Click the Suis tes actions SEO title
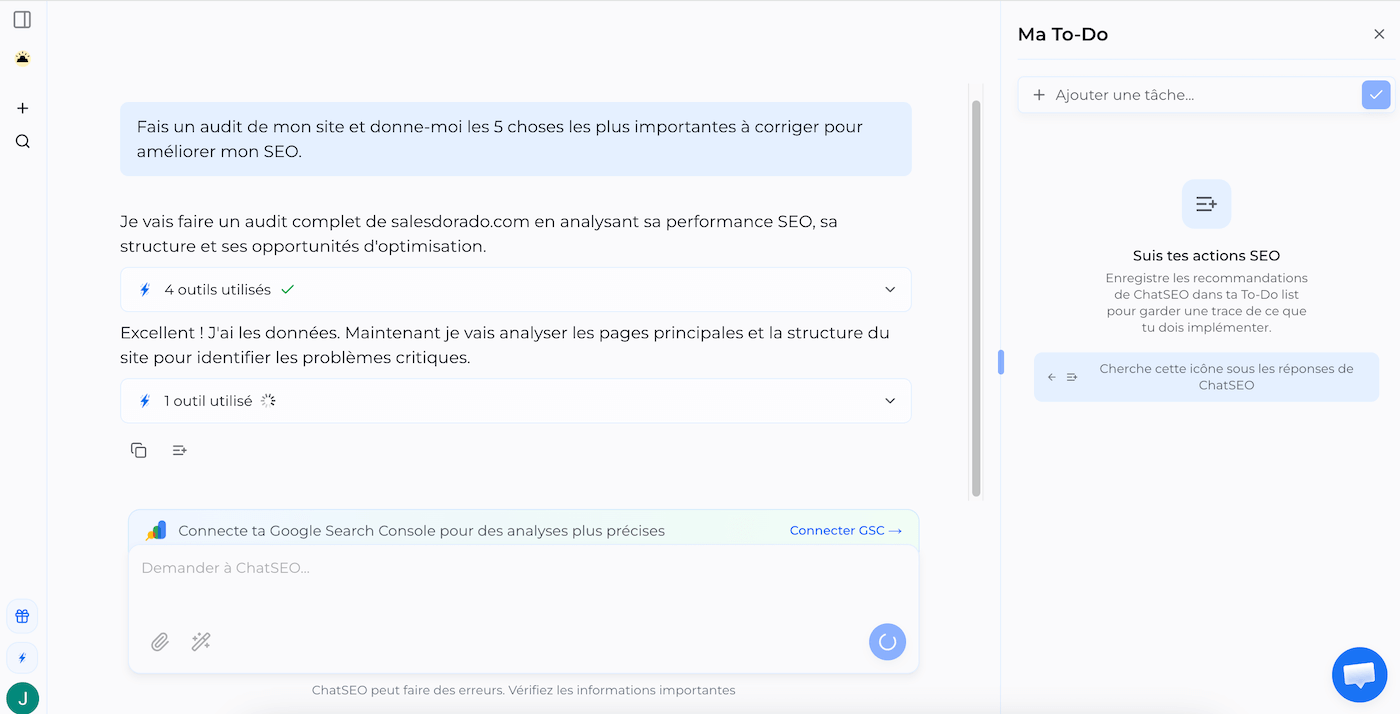 click(1206, 255)
